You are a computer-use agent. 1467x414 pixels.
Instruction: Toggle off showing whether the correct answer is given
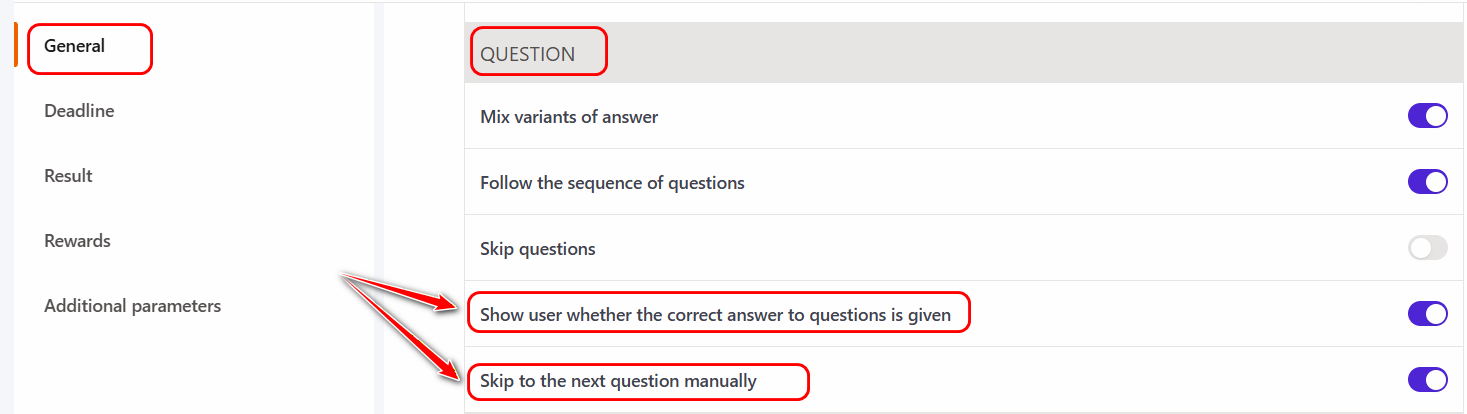[1427, 314]
